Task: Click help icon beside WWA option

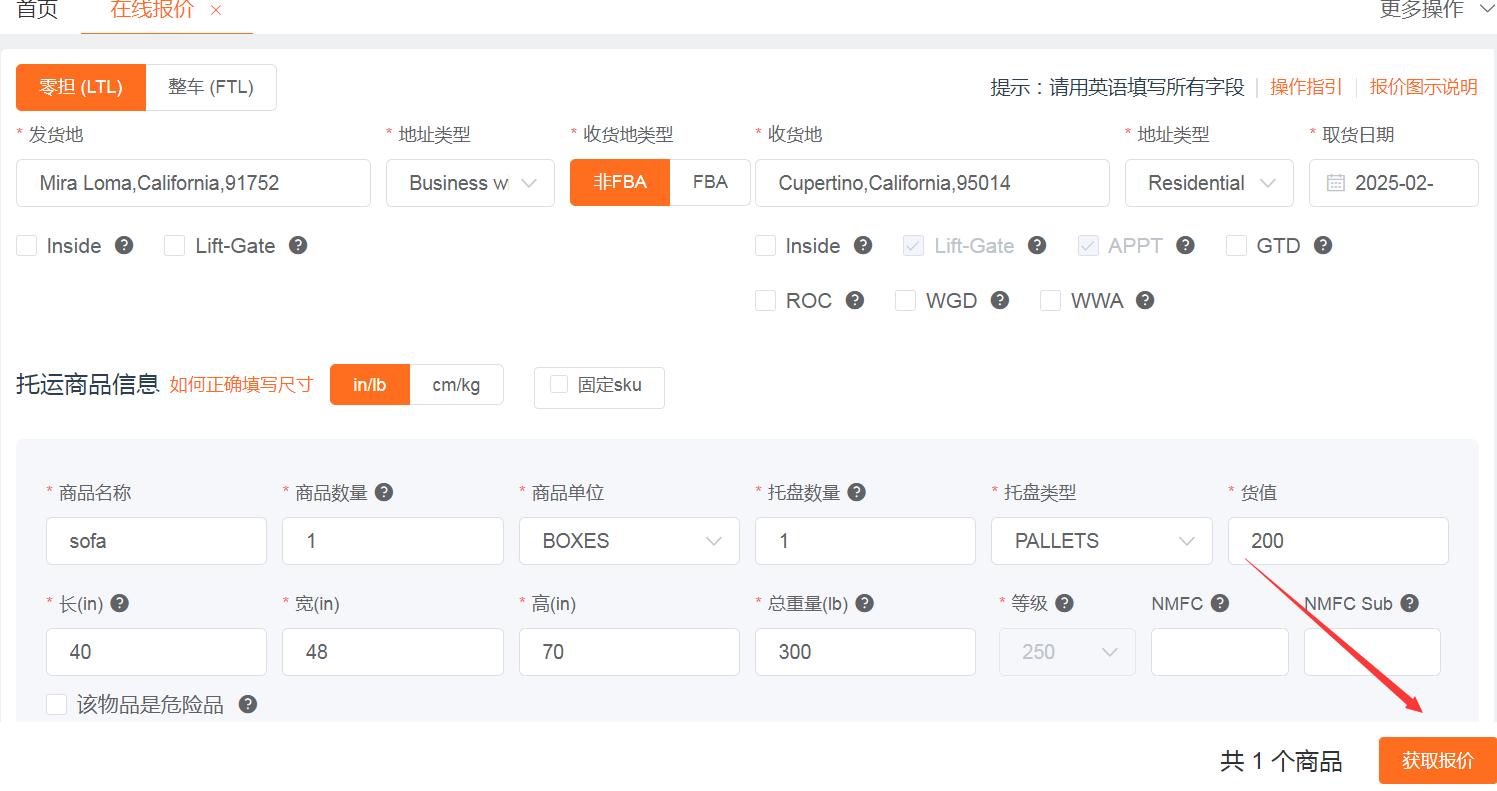Action: 1145,300
